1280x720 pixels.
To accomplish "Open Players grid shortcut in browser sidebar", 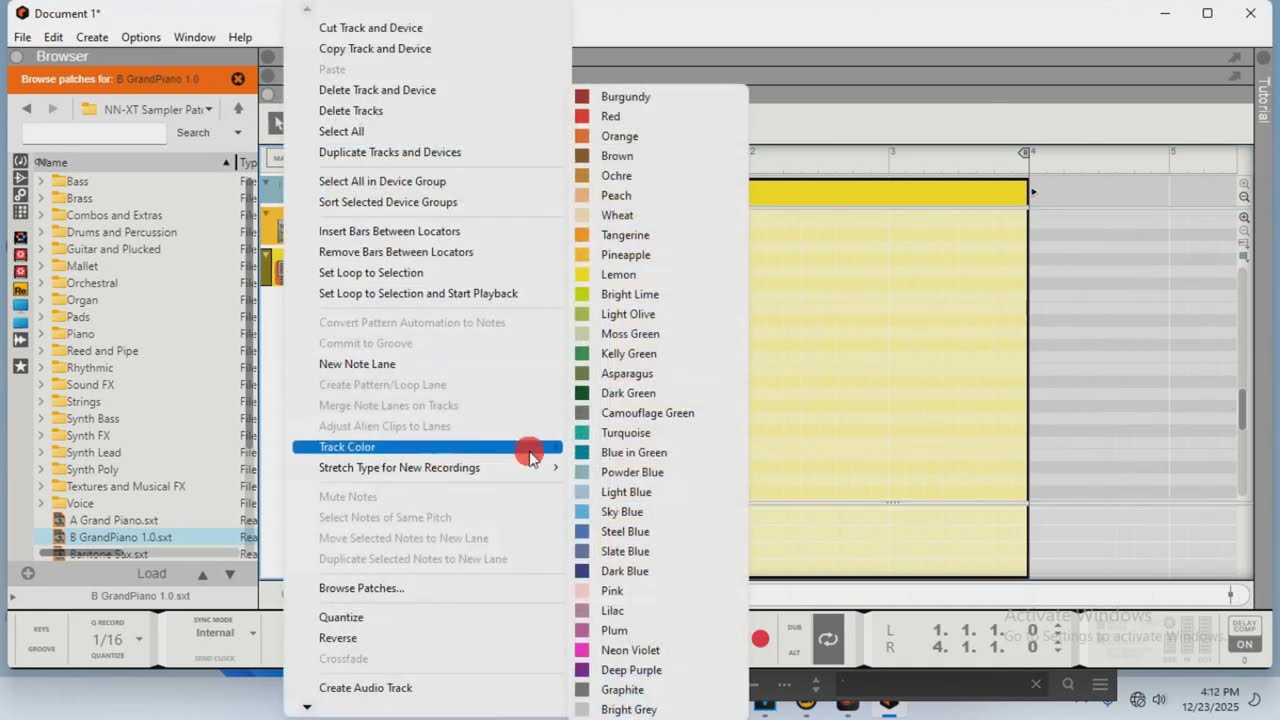I will [20, 212].
